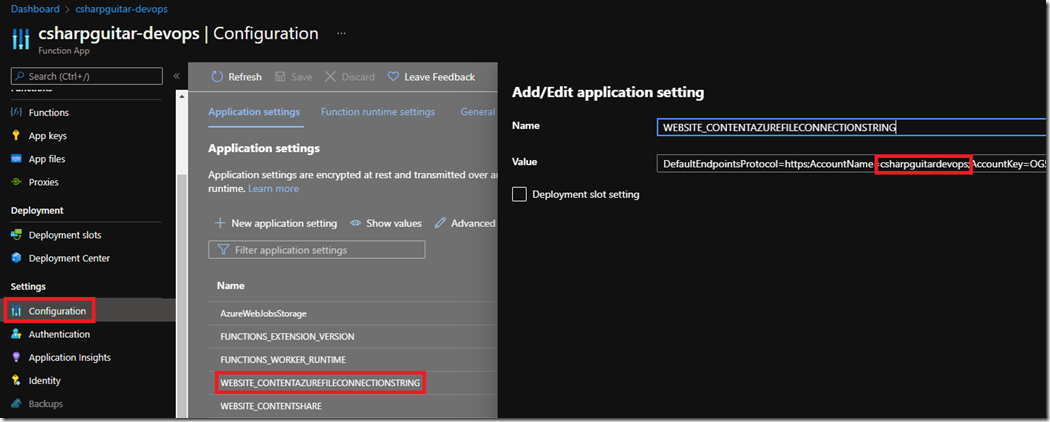1050x422 pixels.
Task: Open the AzureWebJobsStorage setting
Action: coord(263,313)
